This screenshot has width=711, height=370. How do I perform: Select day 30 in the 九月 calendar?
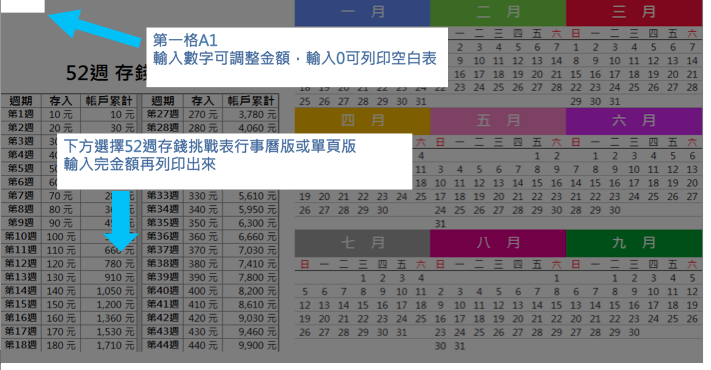click(634, 332)
